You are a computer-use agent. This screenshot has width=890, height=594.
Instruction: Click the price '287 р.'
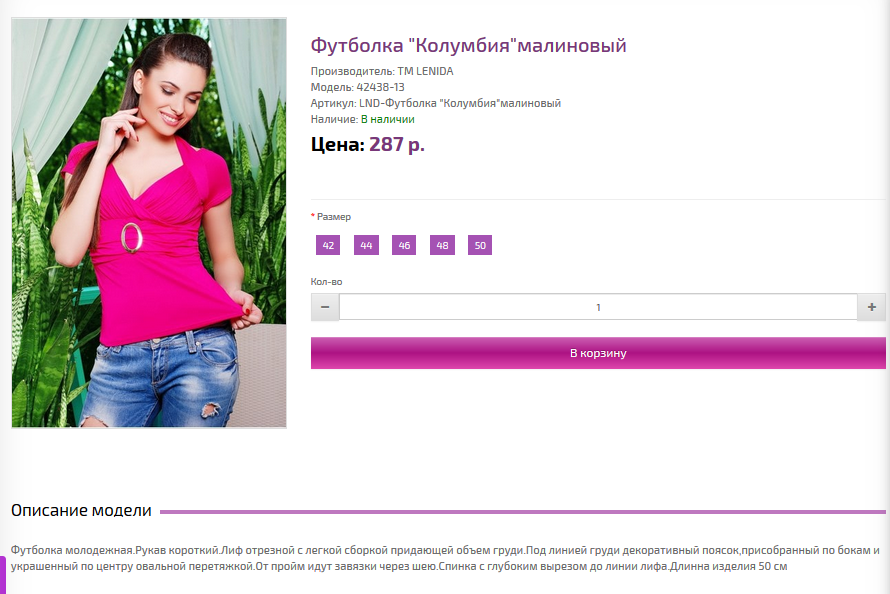pos(397,145)
